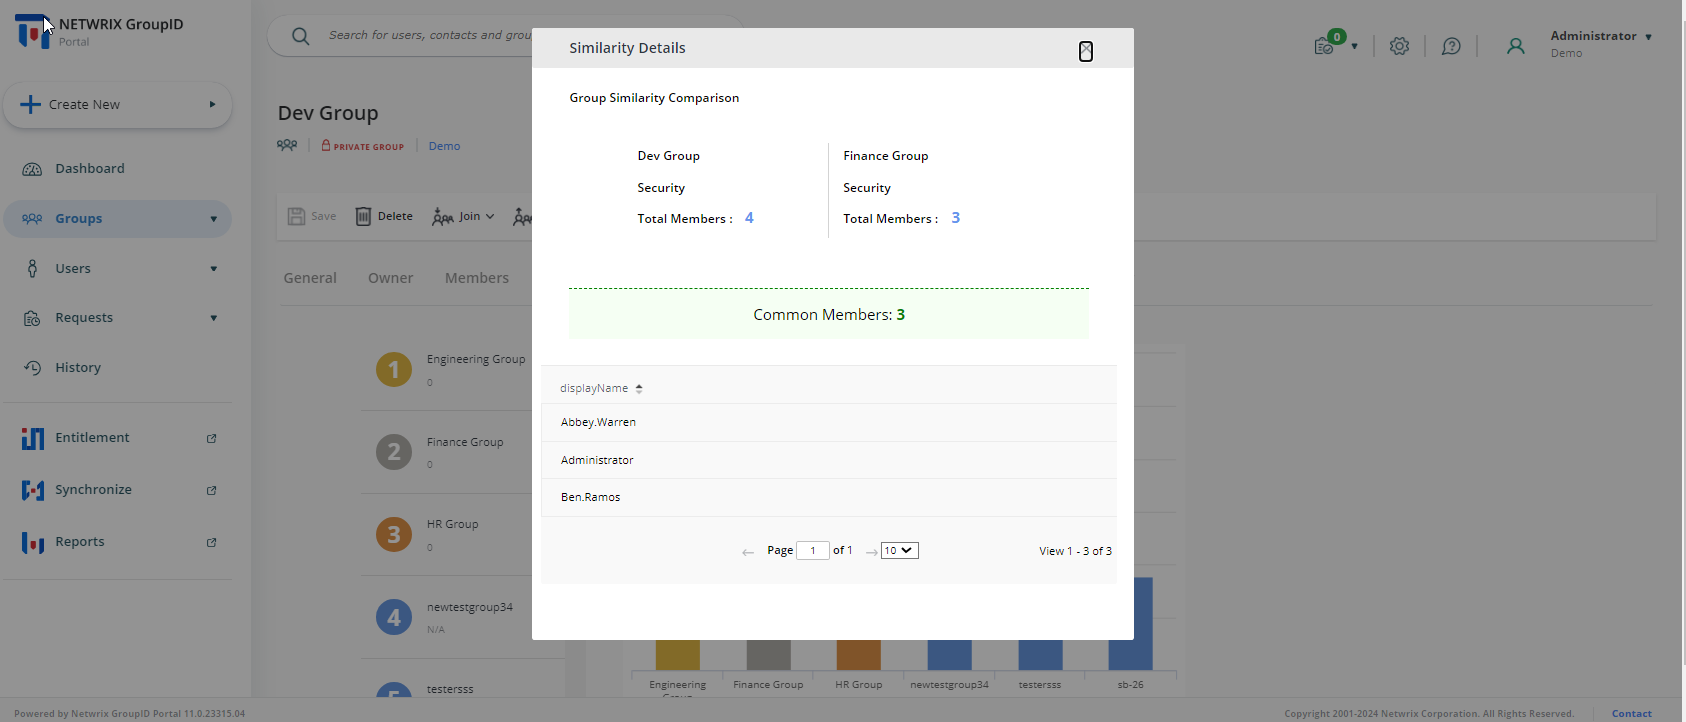Click Engineering Group in similarity list
The height and width of the screenshot is (722, 1686).
tap(476, 359)
